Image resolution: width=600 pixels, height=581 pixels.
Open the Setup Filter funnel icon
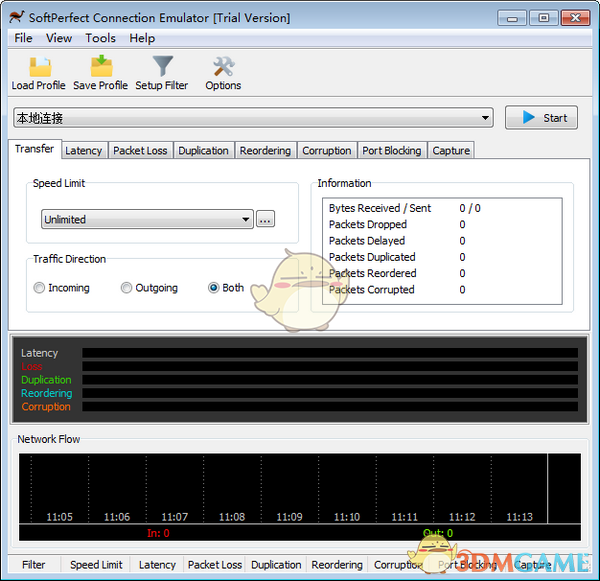(x=163, y=66)
